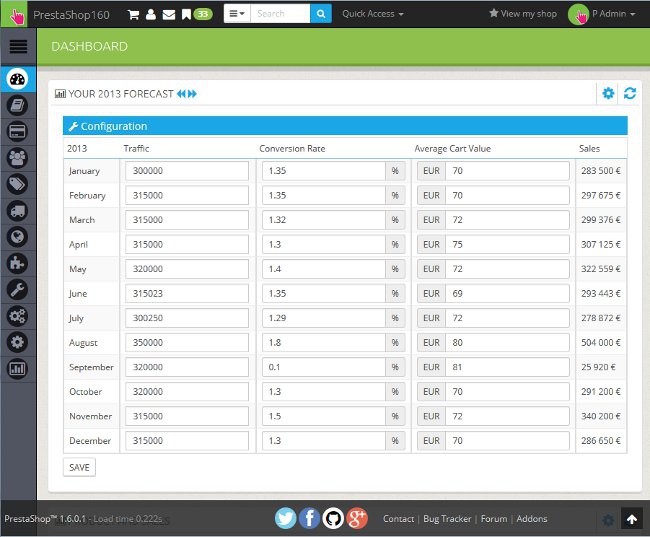Click the March average cart value field

click(x=507, y=220)
